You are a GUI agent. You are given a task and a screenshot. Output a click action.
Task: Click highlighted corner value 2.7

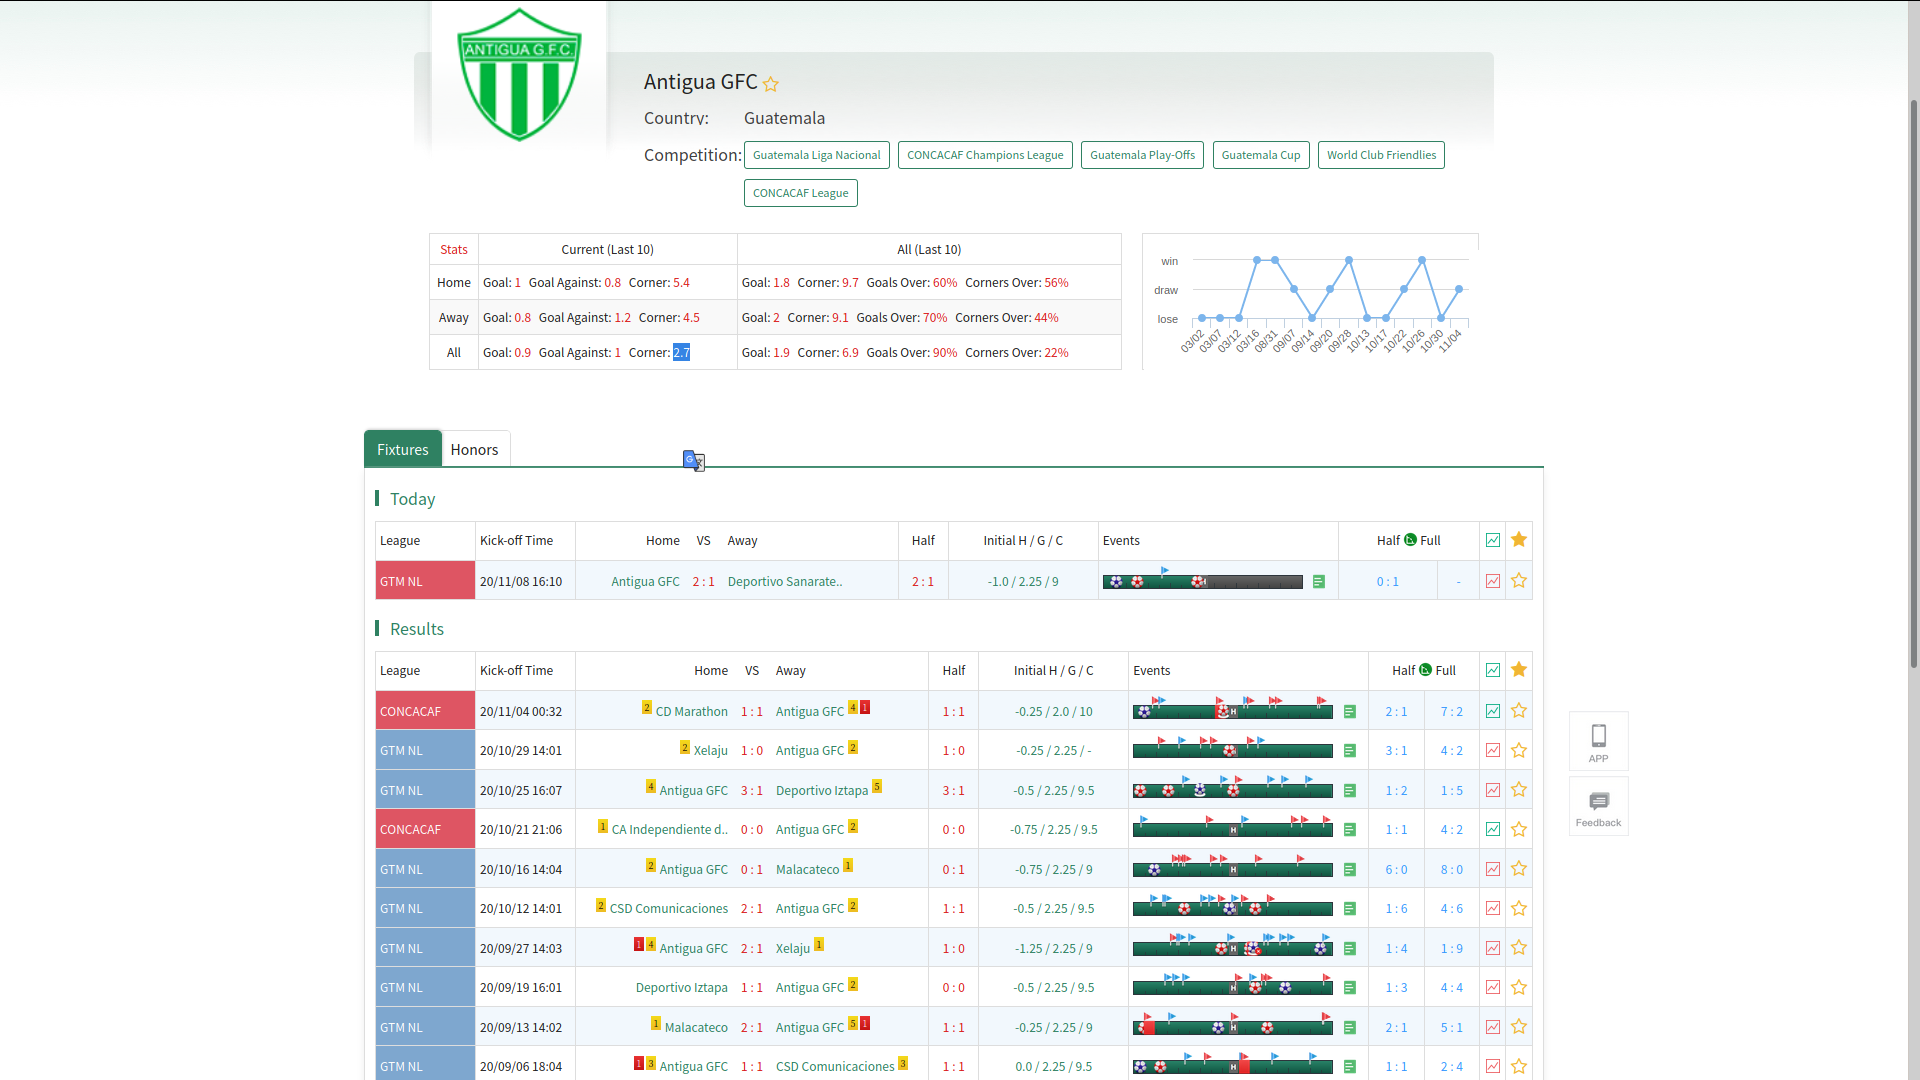[681, 353]
